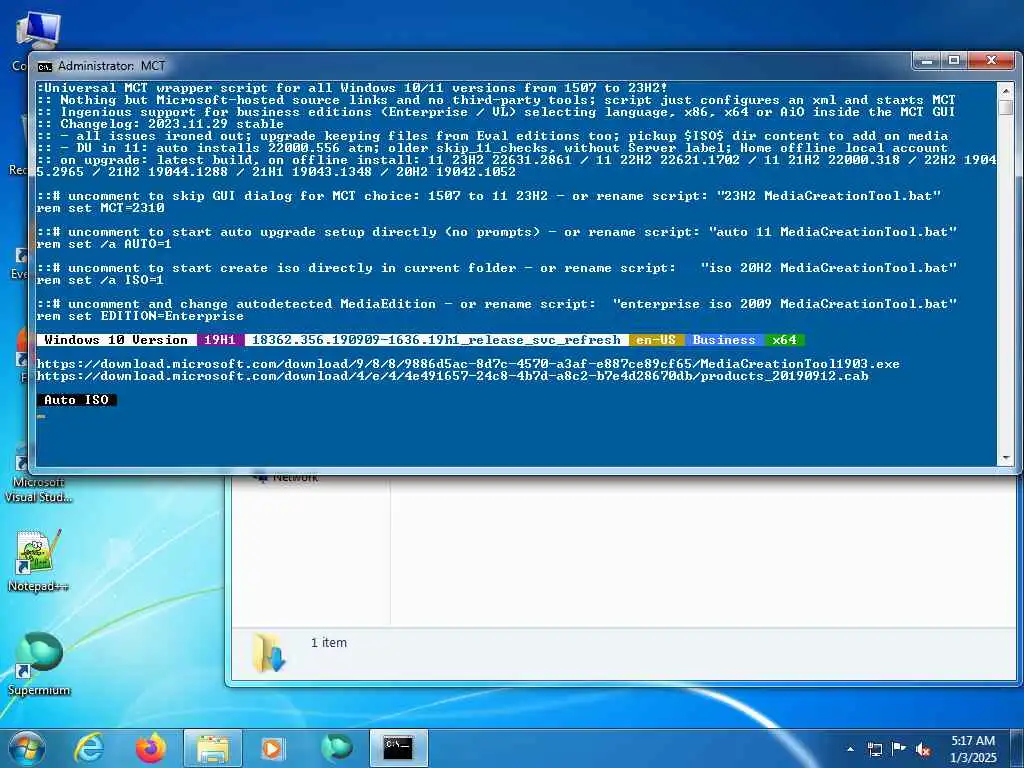Screen dimensions: 1024x768
Task: Open Action Center flag icon
Action: (899, 749)
